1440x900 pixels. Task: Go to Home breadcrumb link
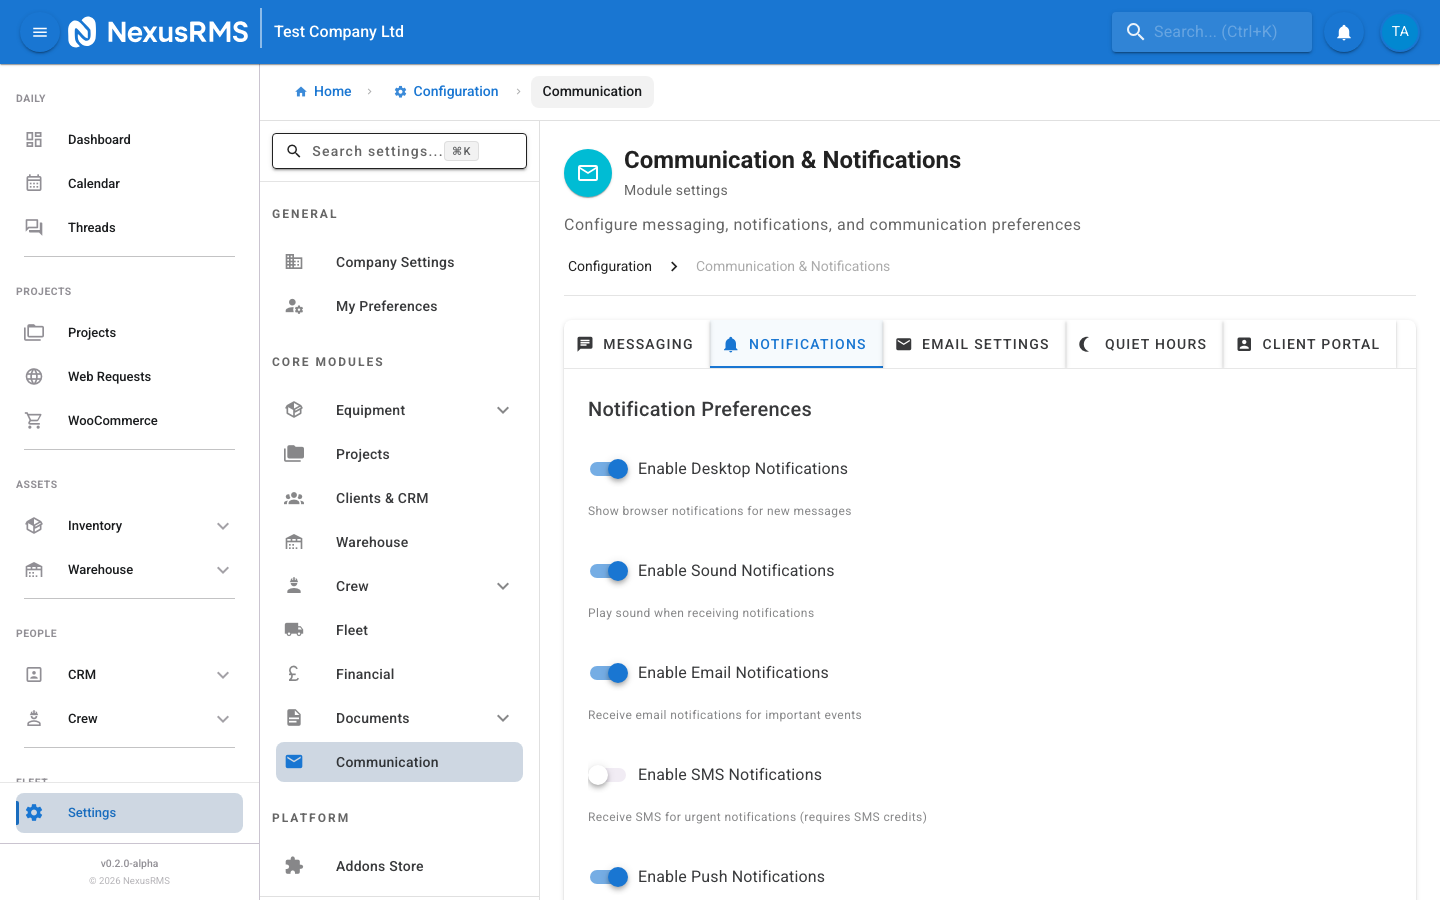(323, 91)
